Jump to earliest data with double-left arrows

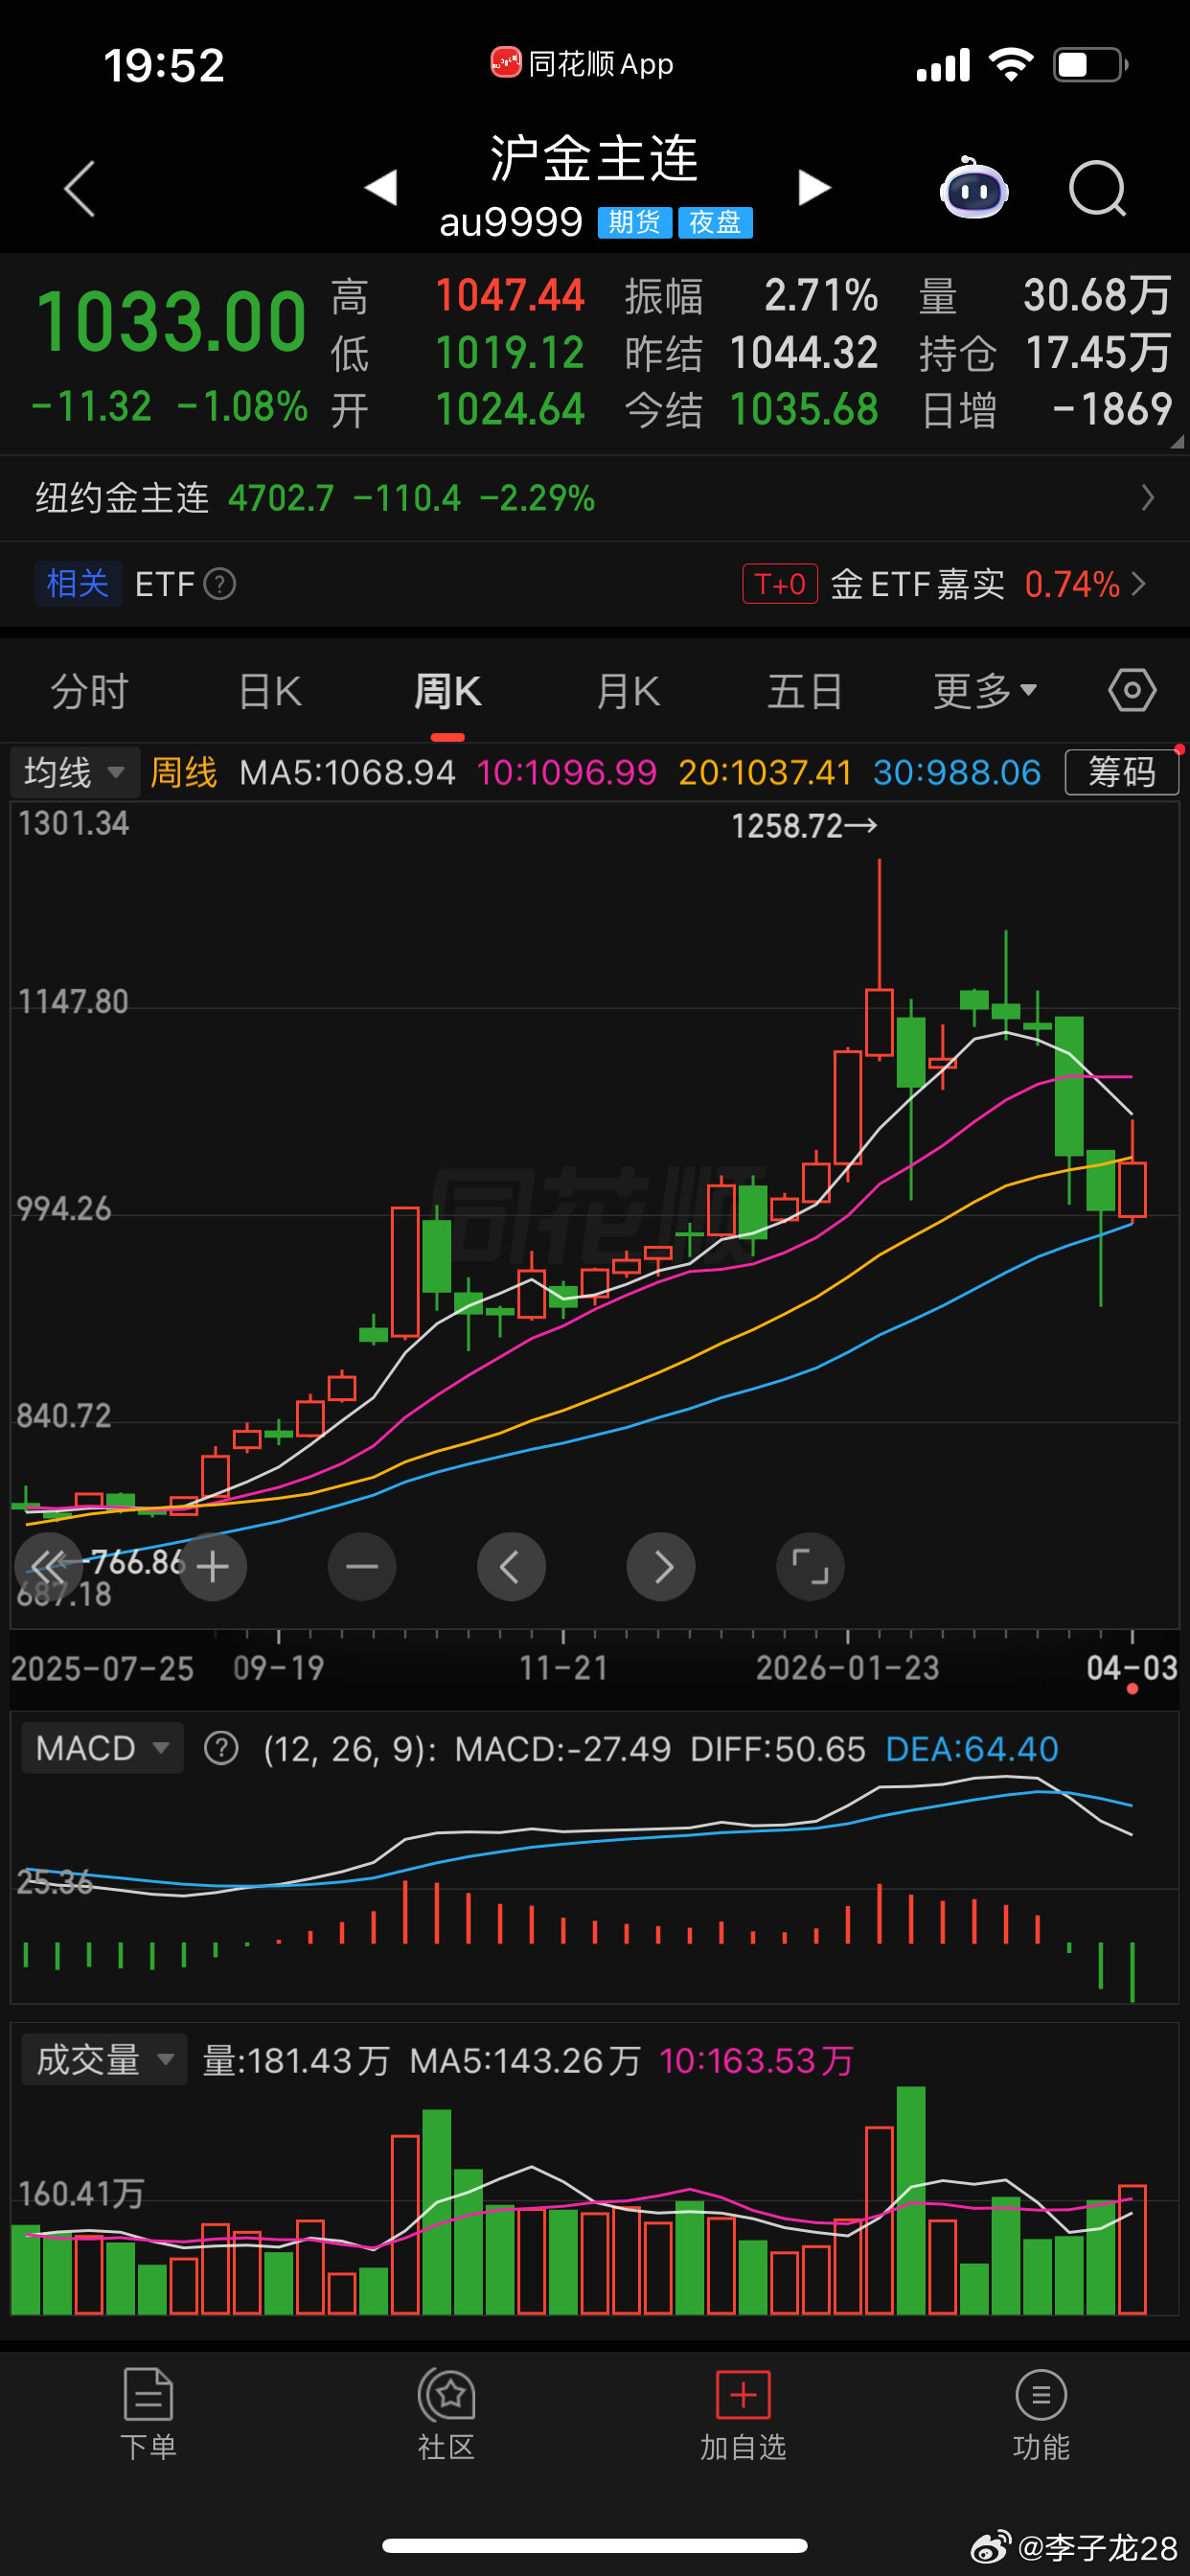pyautogui.click(x=48, y=1566)
